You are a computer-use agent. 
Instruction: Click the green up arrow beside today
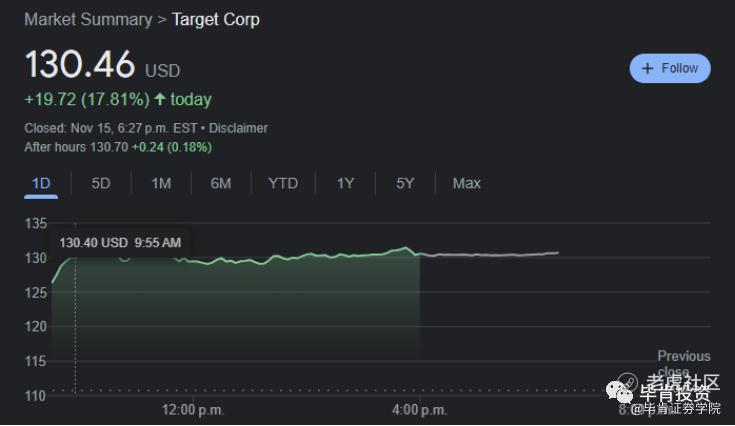160,99
